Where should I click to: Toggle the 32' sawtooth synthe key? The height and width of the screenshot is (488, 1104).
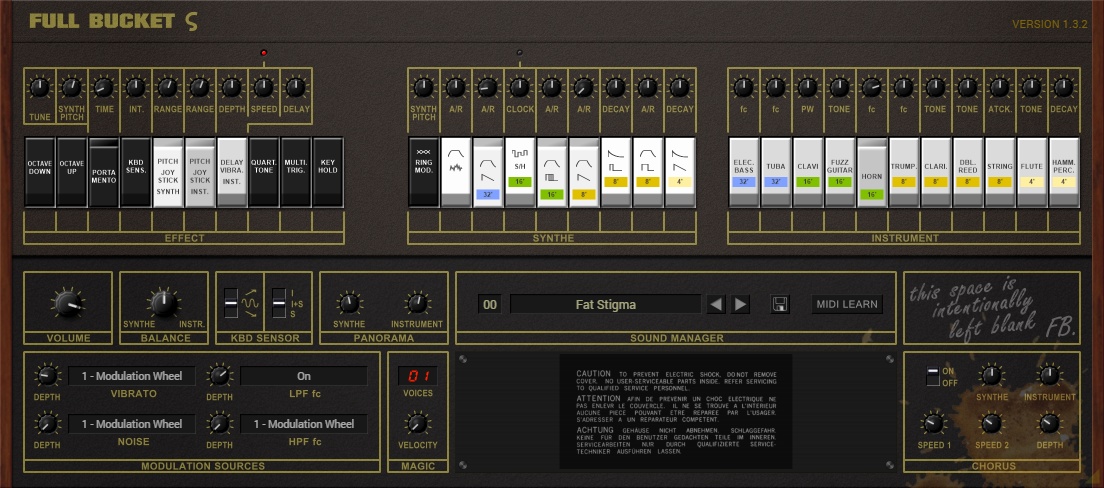click(x=488, y=172)
